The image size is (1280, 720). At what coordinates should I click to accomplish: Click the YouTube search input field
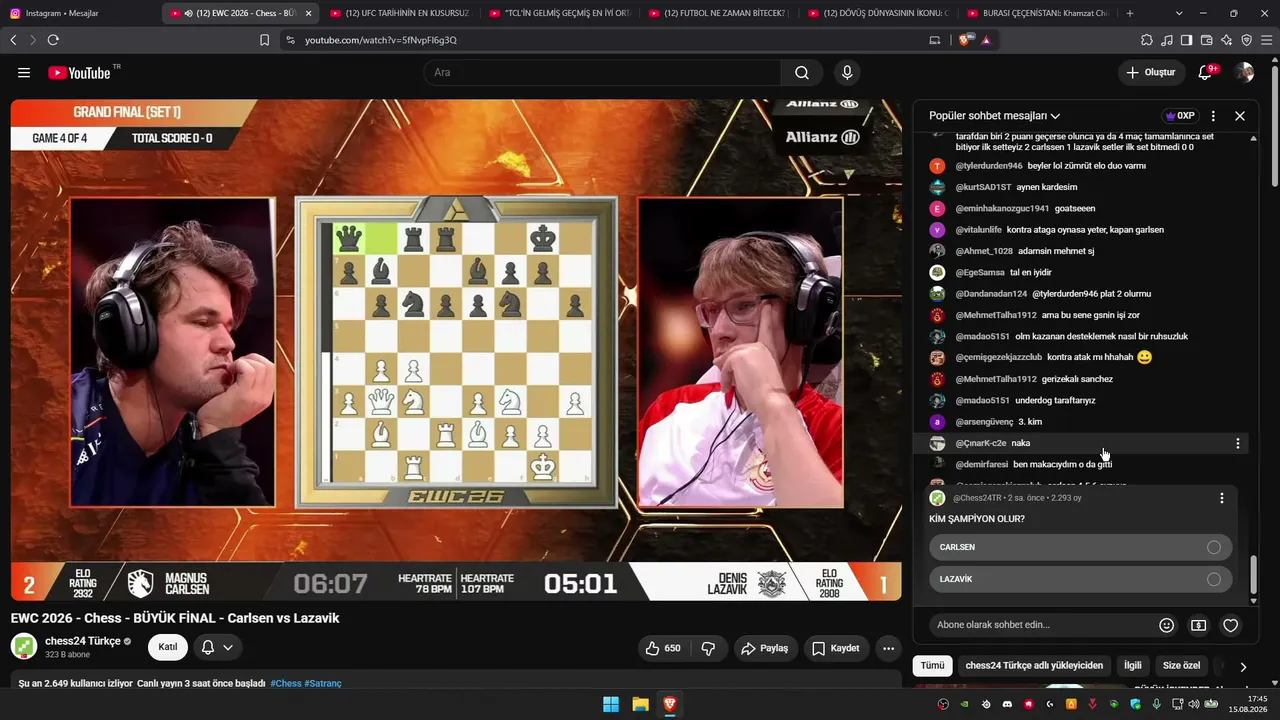[602, 73]
